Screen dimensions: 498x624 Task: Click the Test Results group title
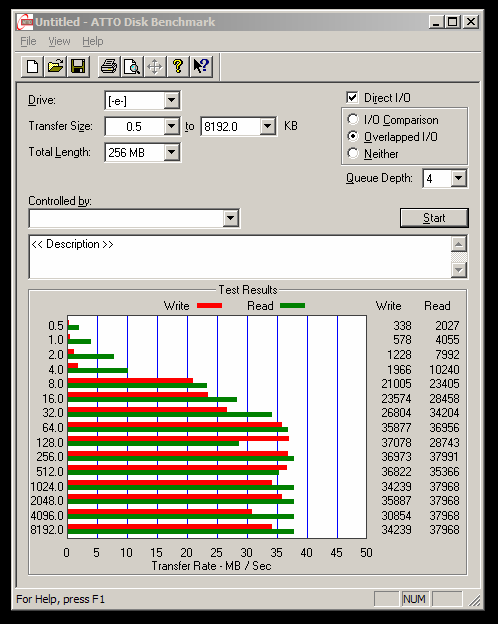pos(248,290)
